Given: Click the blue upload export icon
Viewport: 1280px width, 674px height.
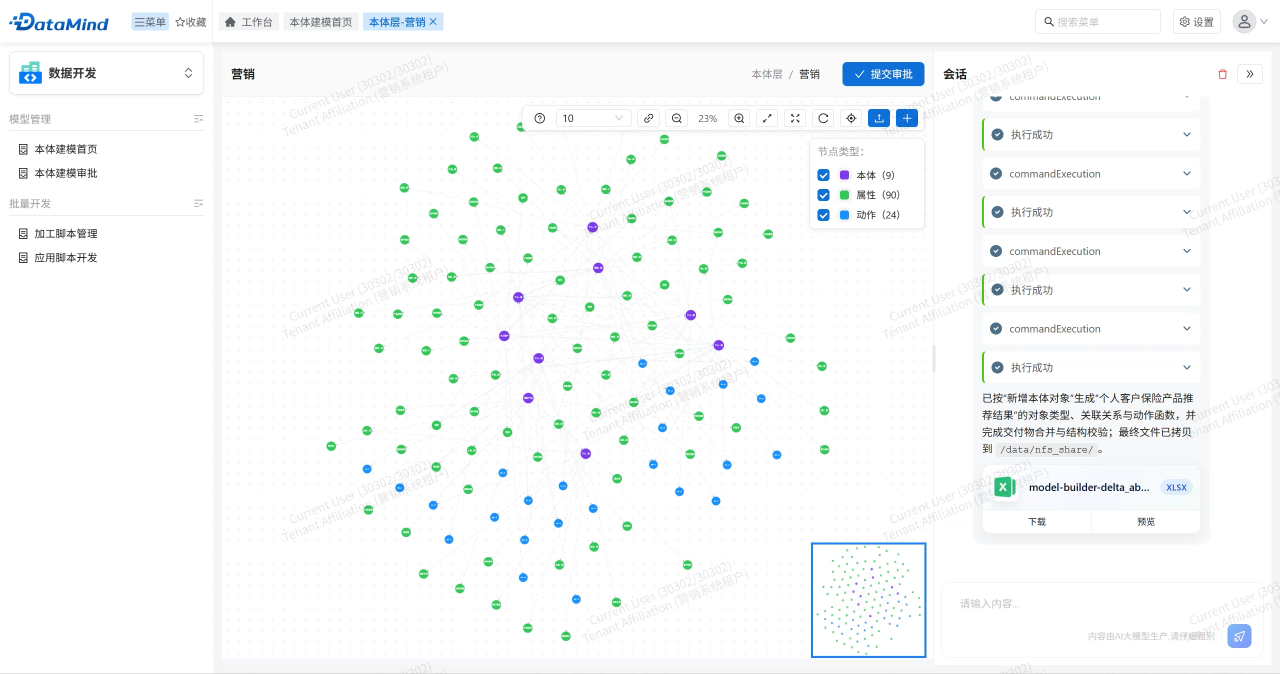Looking at the screenshot, I should tap(879, 118).
